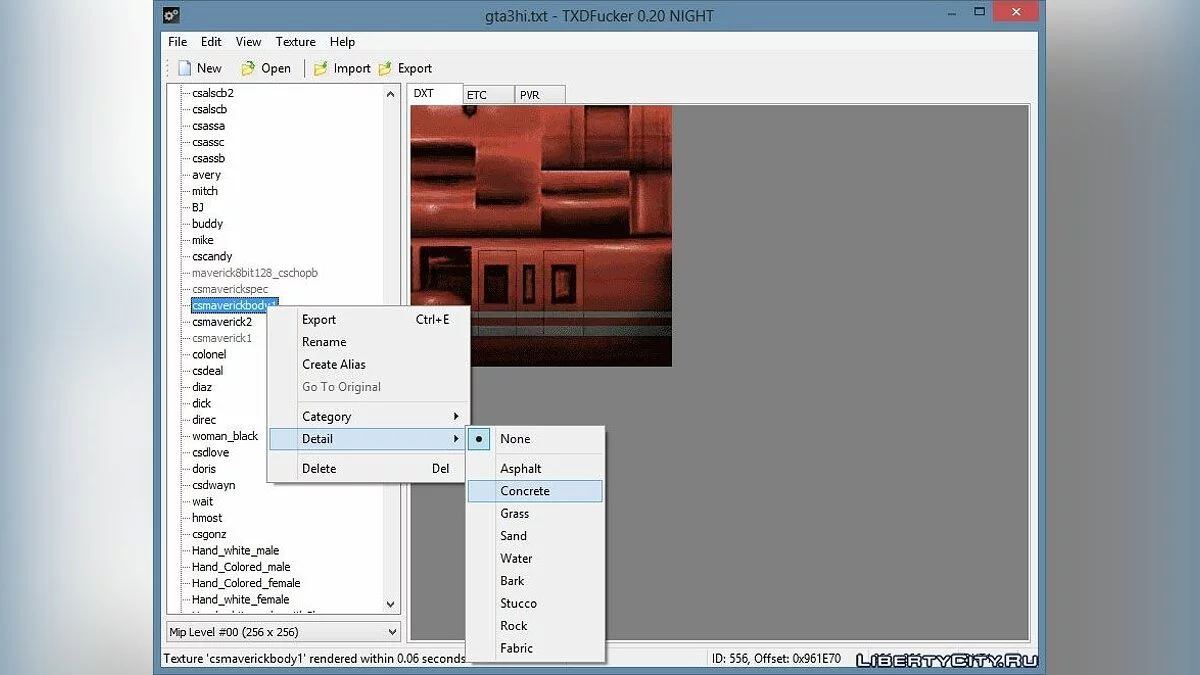The image size is (1200, 675).
Task: Click the Export icon in toolbar
Action: [x=384, y=68]
